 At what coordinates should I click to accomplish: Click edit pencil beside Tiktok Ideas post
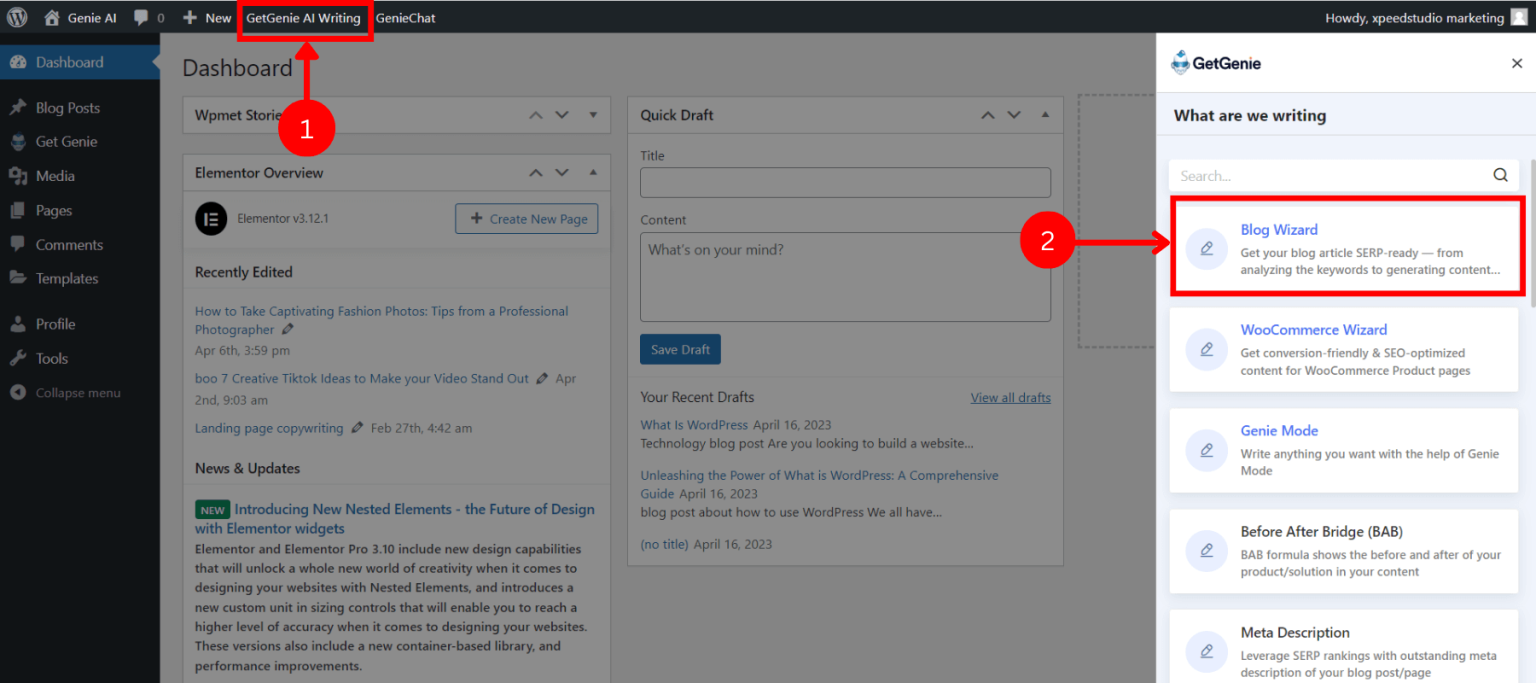point(542,379)
